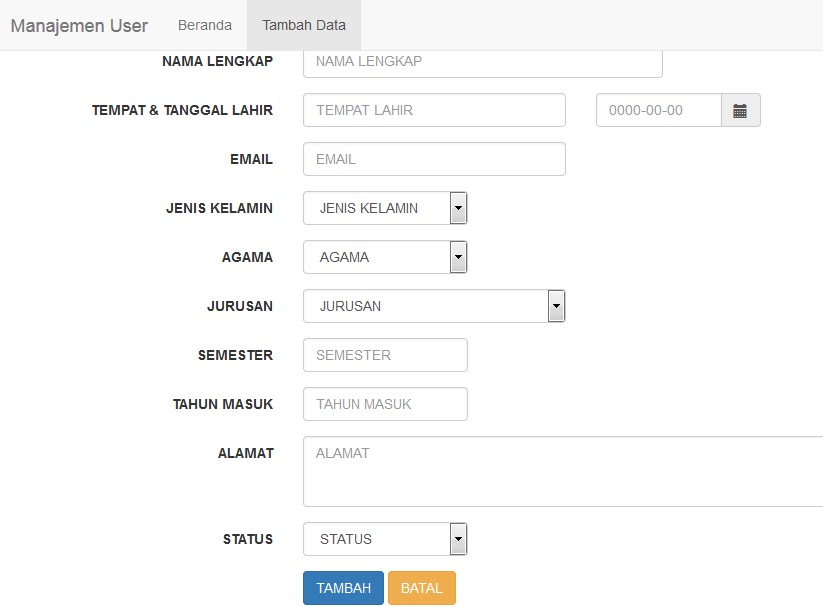Submit form with the Tambah button
The image size is (823, 607).
[343, 588]
